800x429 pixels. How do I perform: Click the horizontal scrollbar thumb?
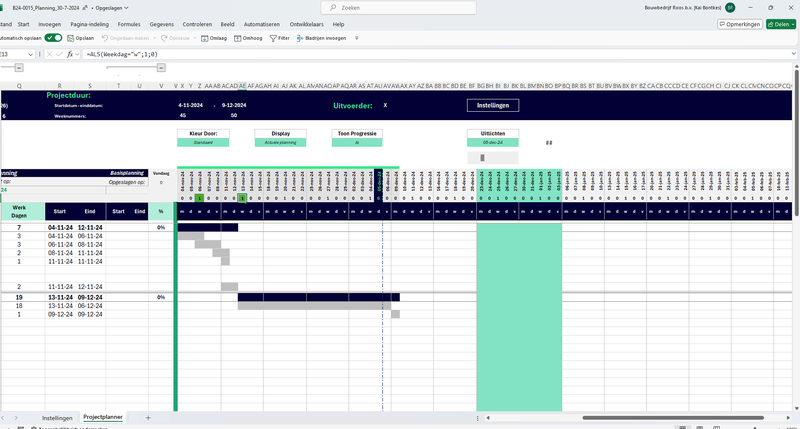click(673, 418)
